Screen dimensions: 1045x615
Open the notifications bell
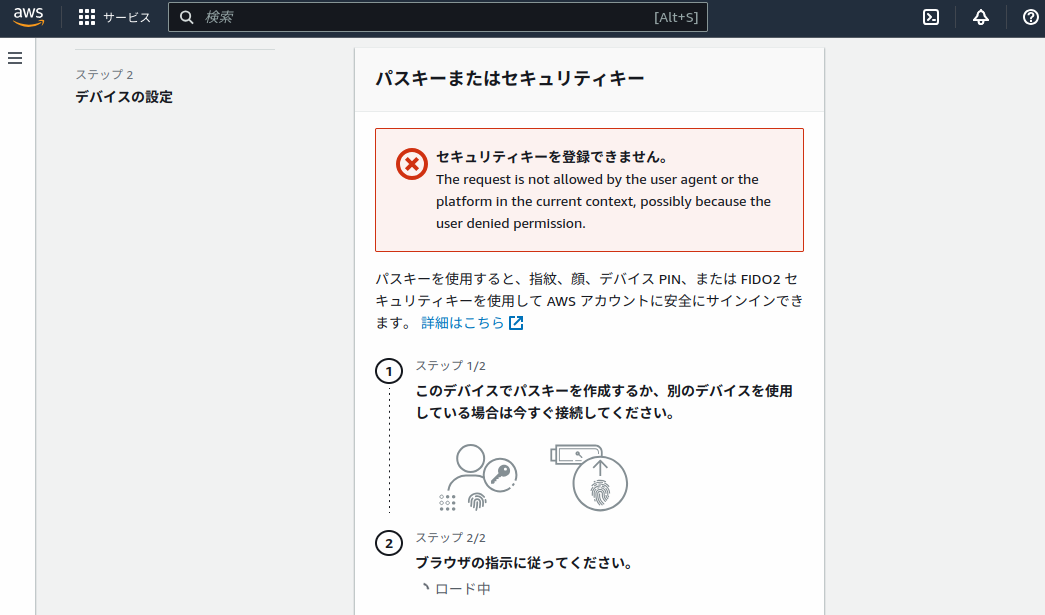981,17
